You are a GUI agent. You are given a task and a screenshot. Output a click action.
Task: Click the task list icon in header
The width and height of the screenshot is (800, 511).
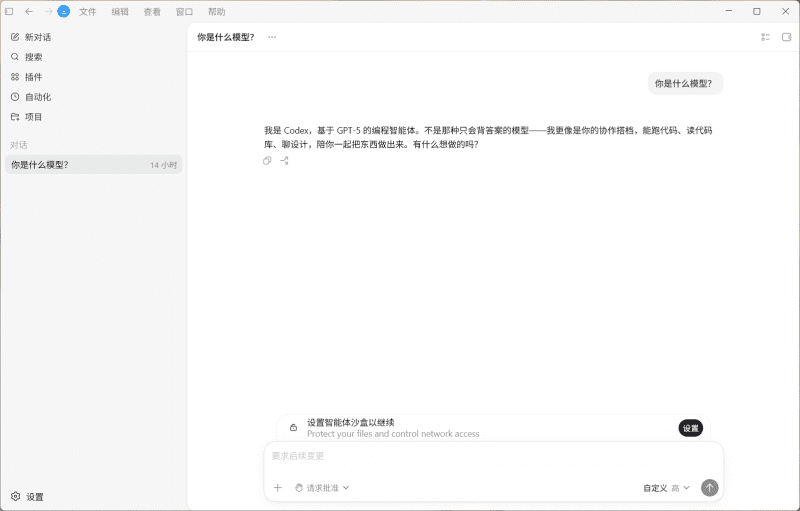[x=765, y=37]
